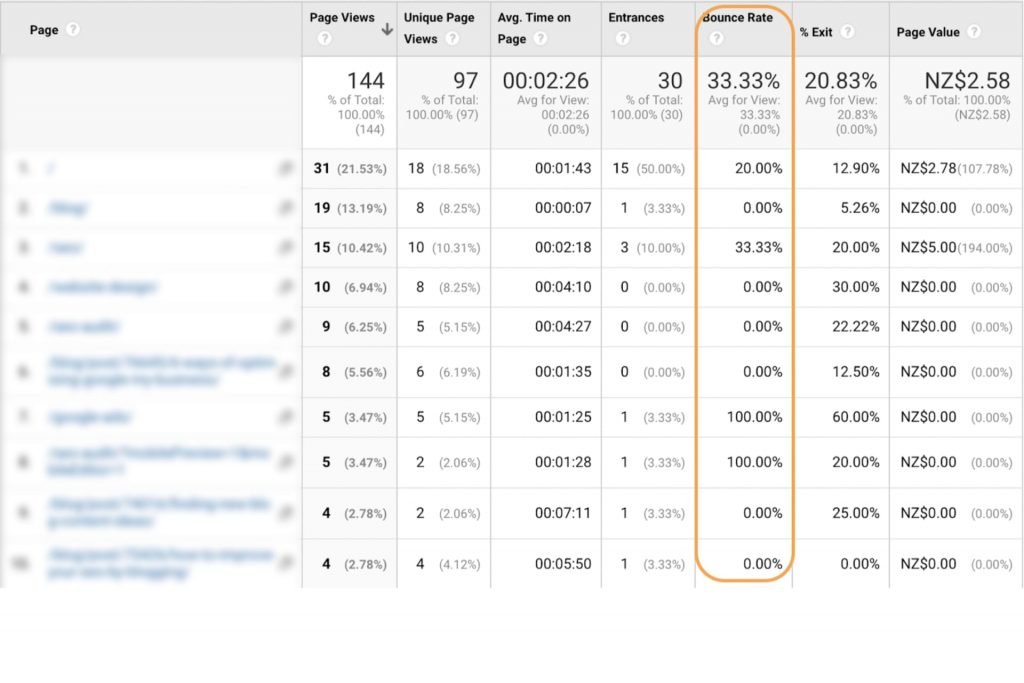Image resolution: width=1024 pixels, height=683 pixels.
Task: Sort by Page Value column header
Action: (928, 32)
